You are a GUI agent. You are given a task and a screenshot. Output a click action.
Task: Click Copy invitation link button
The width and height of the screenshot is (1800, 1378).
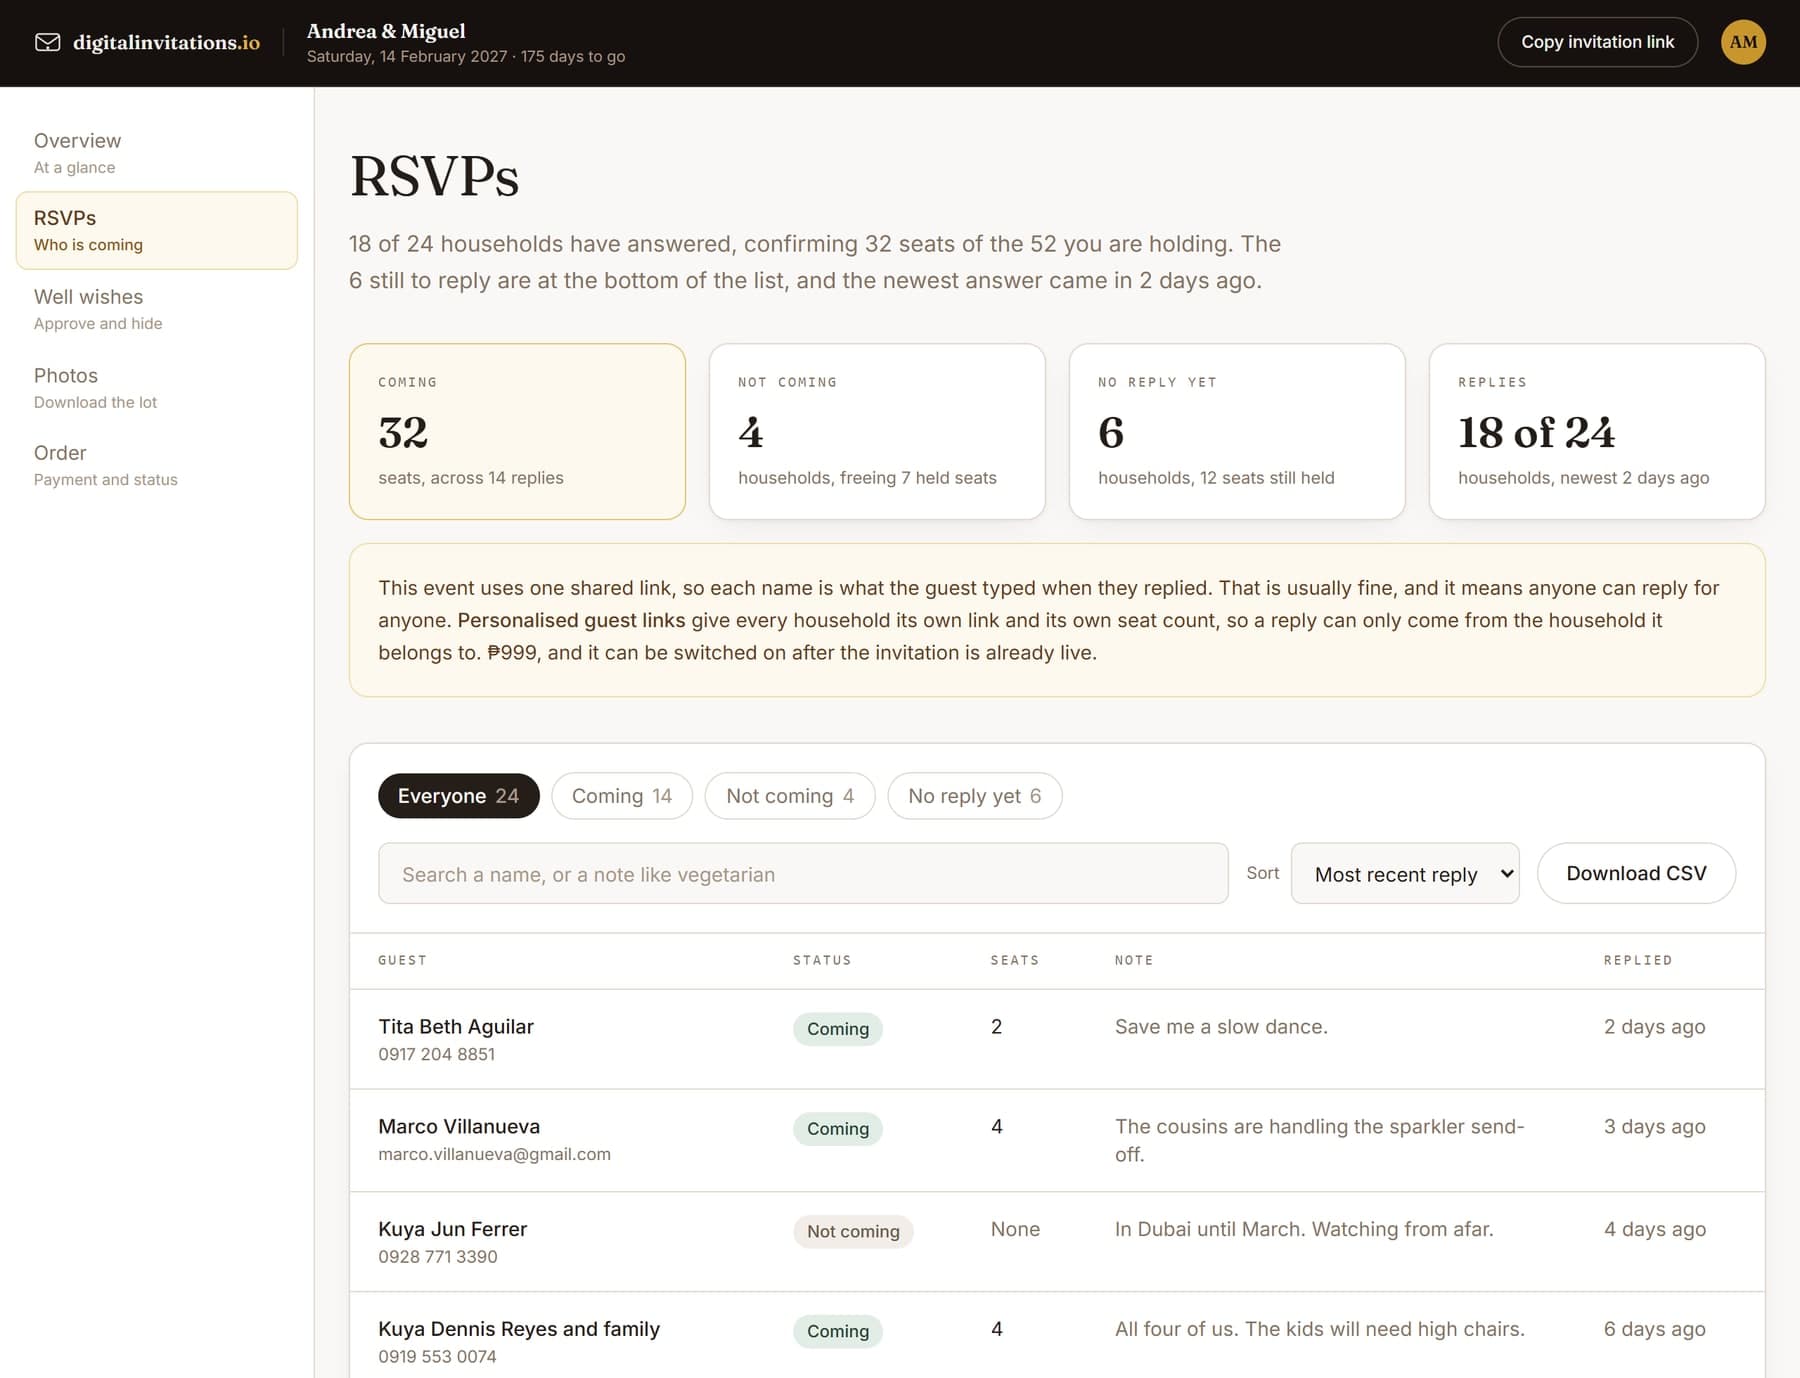point(1597,42)
